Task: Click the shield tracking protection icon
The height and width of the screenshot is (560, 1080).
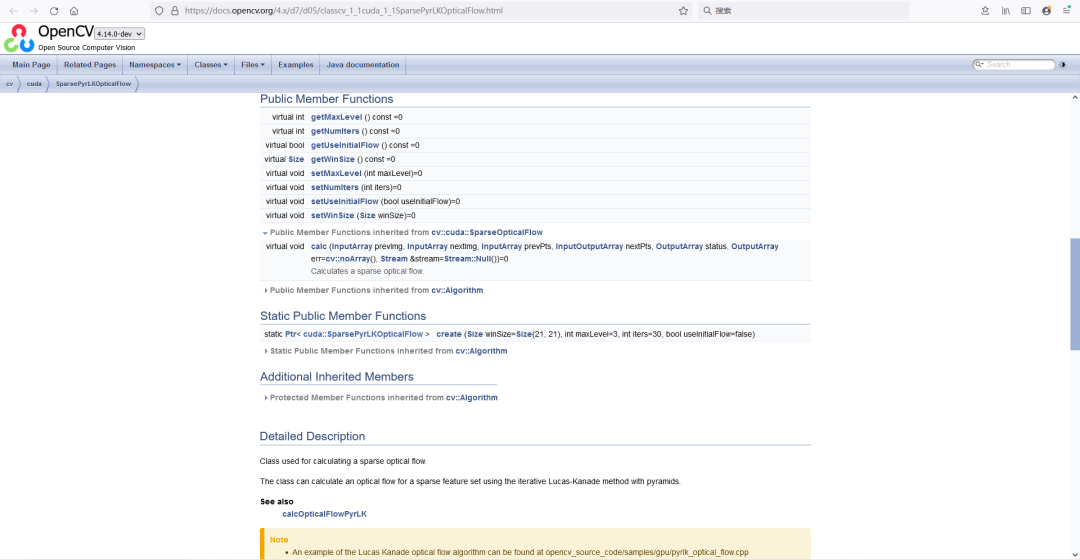Action: (159, 11)
